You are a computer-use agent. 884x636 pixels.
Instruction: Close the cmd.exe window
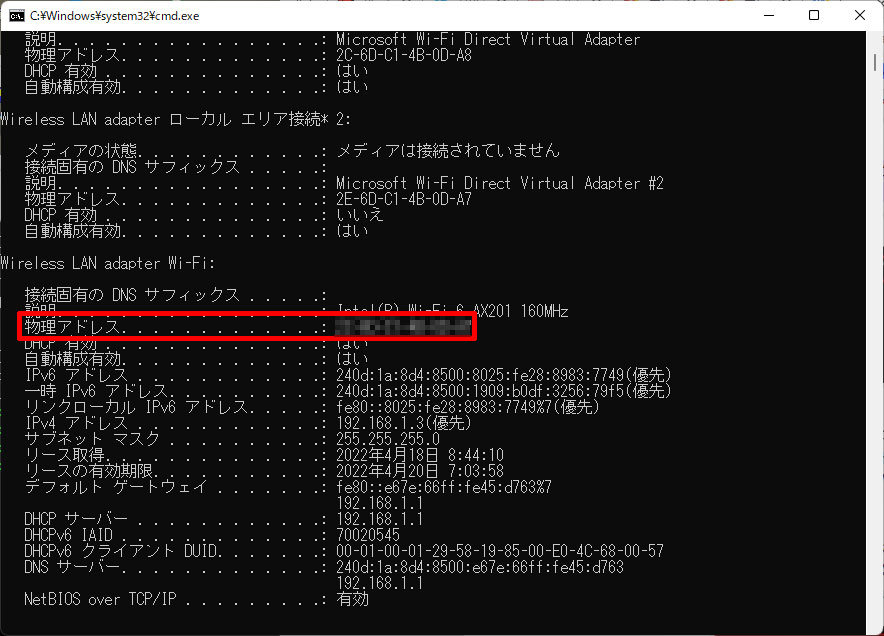click(x=860, y=15)
